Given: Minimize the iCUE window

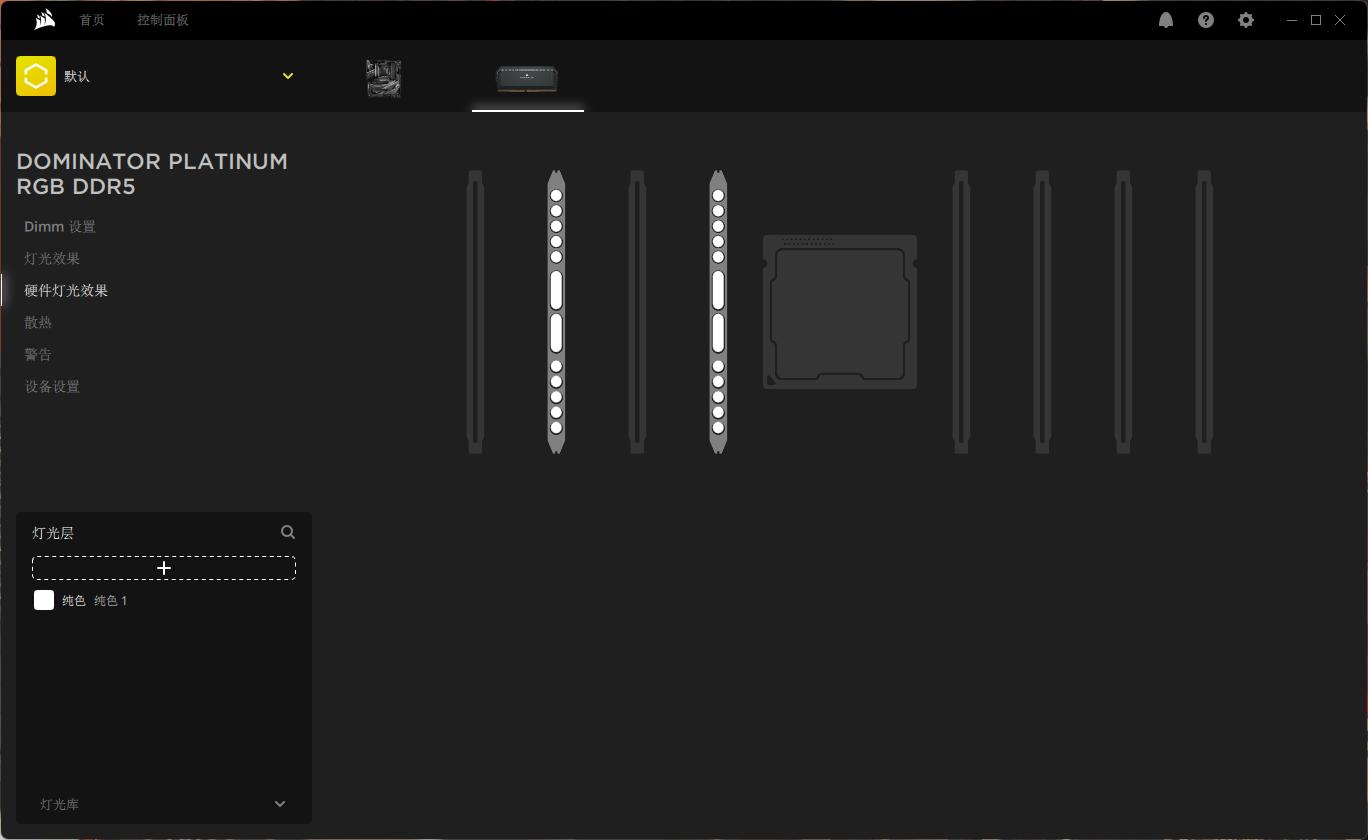Looking at the screenshot, I should 1292,20.
